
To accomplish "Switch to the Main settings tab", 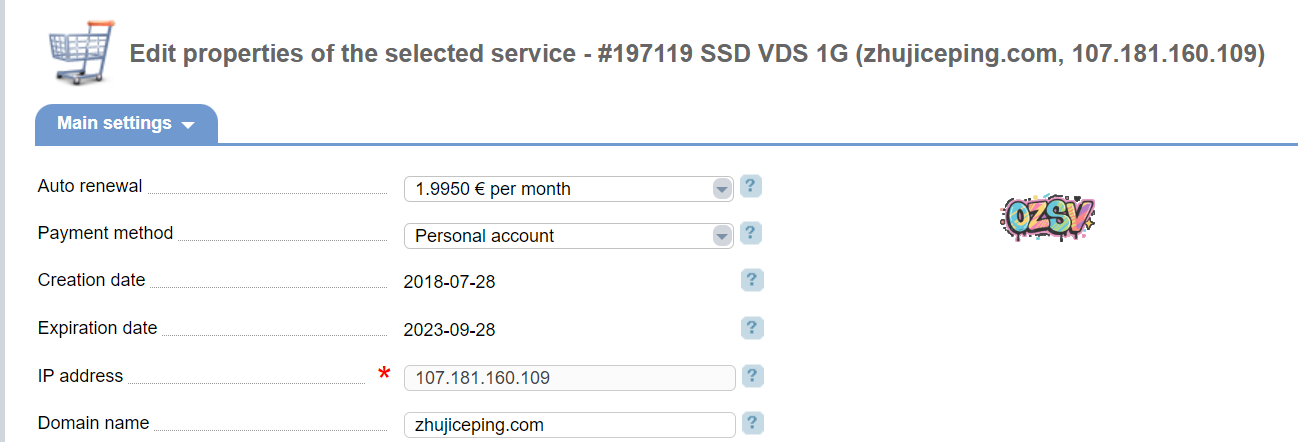I will pos(114,124).
